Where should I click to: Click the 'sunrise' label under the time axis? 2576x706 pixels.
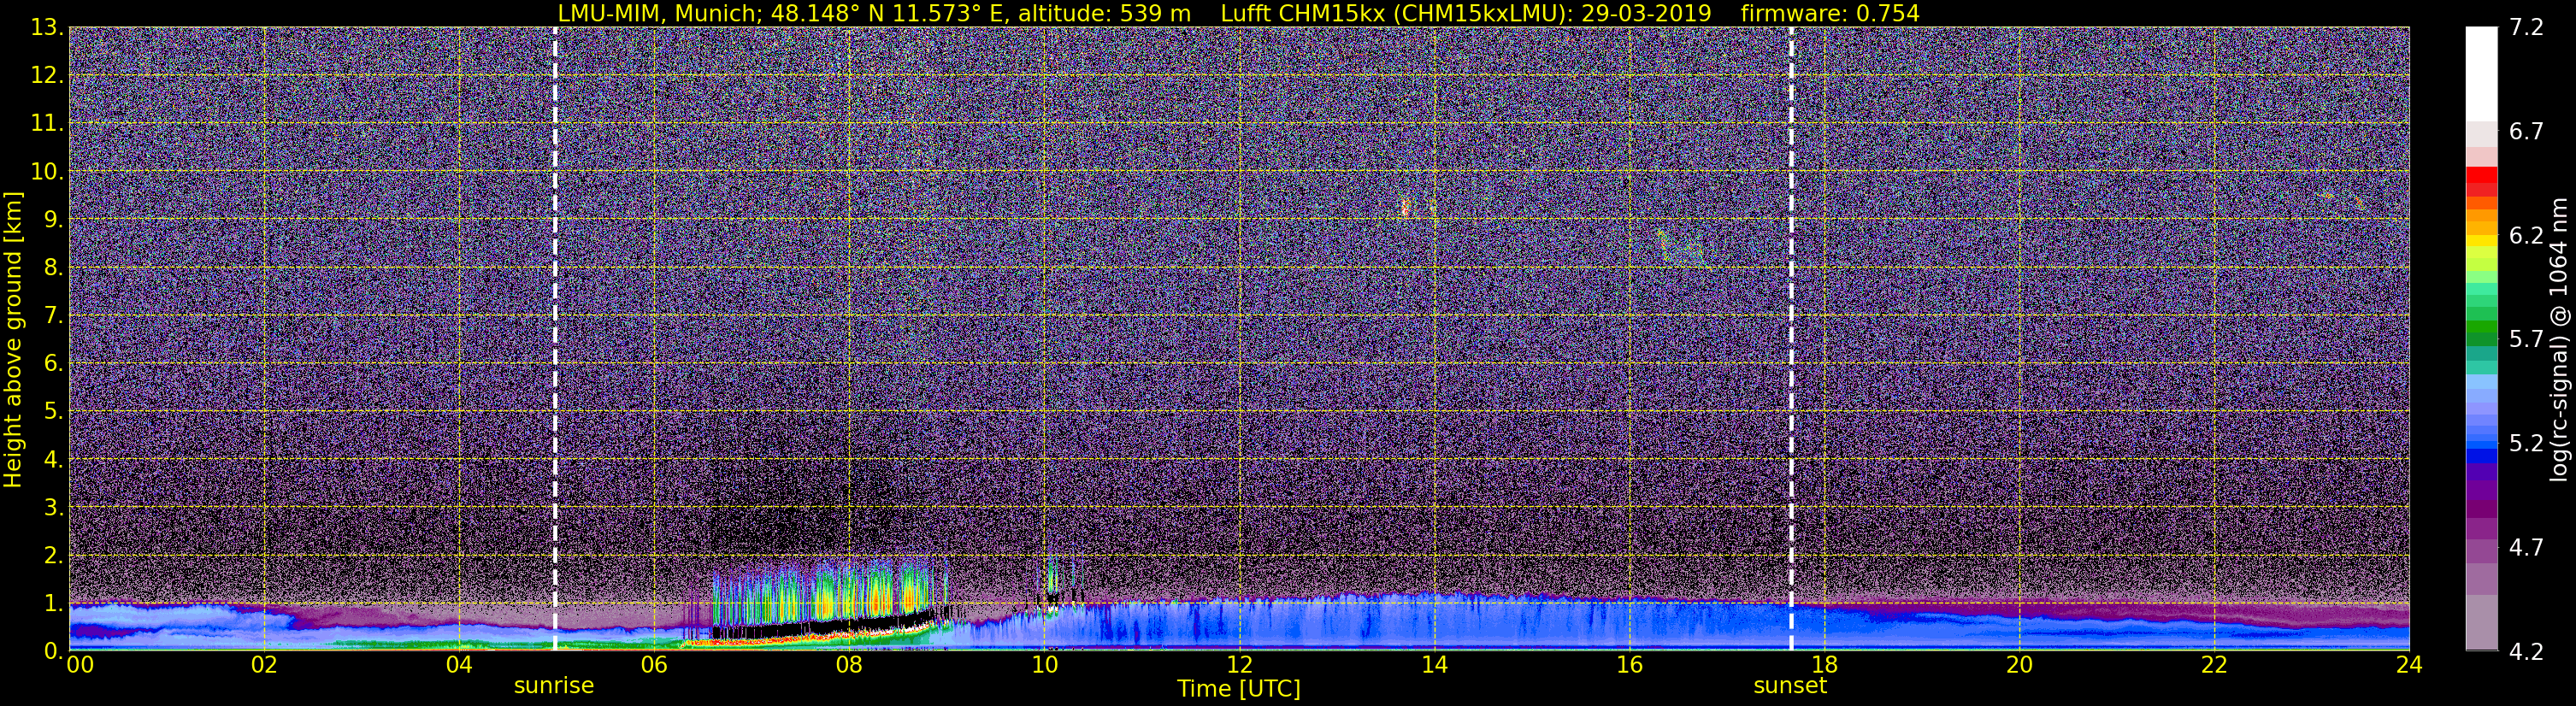point(554,686)
